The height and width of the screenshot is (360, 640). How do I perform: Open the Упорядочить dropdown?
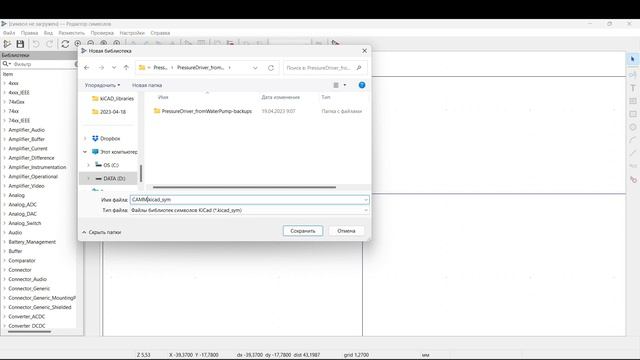point(102,85)
